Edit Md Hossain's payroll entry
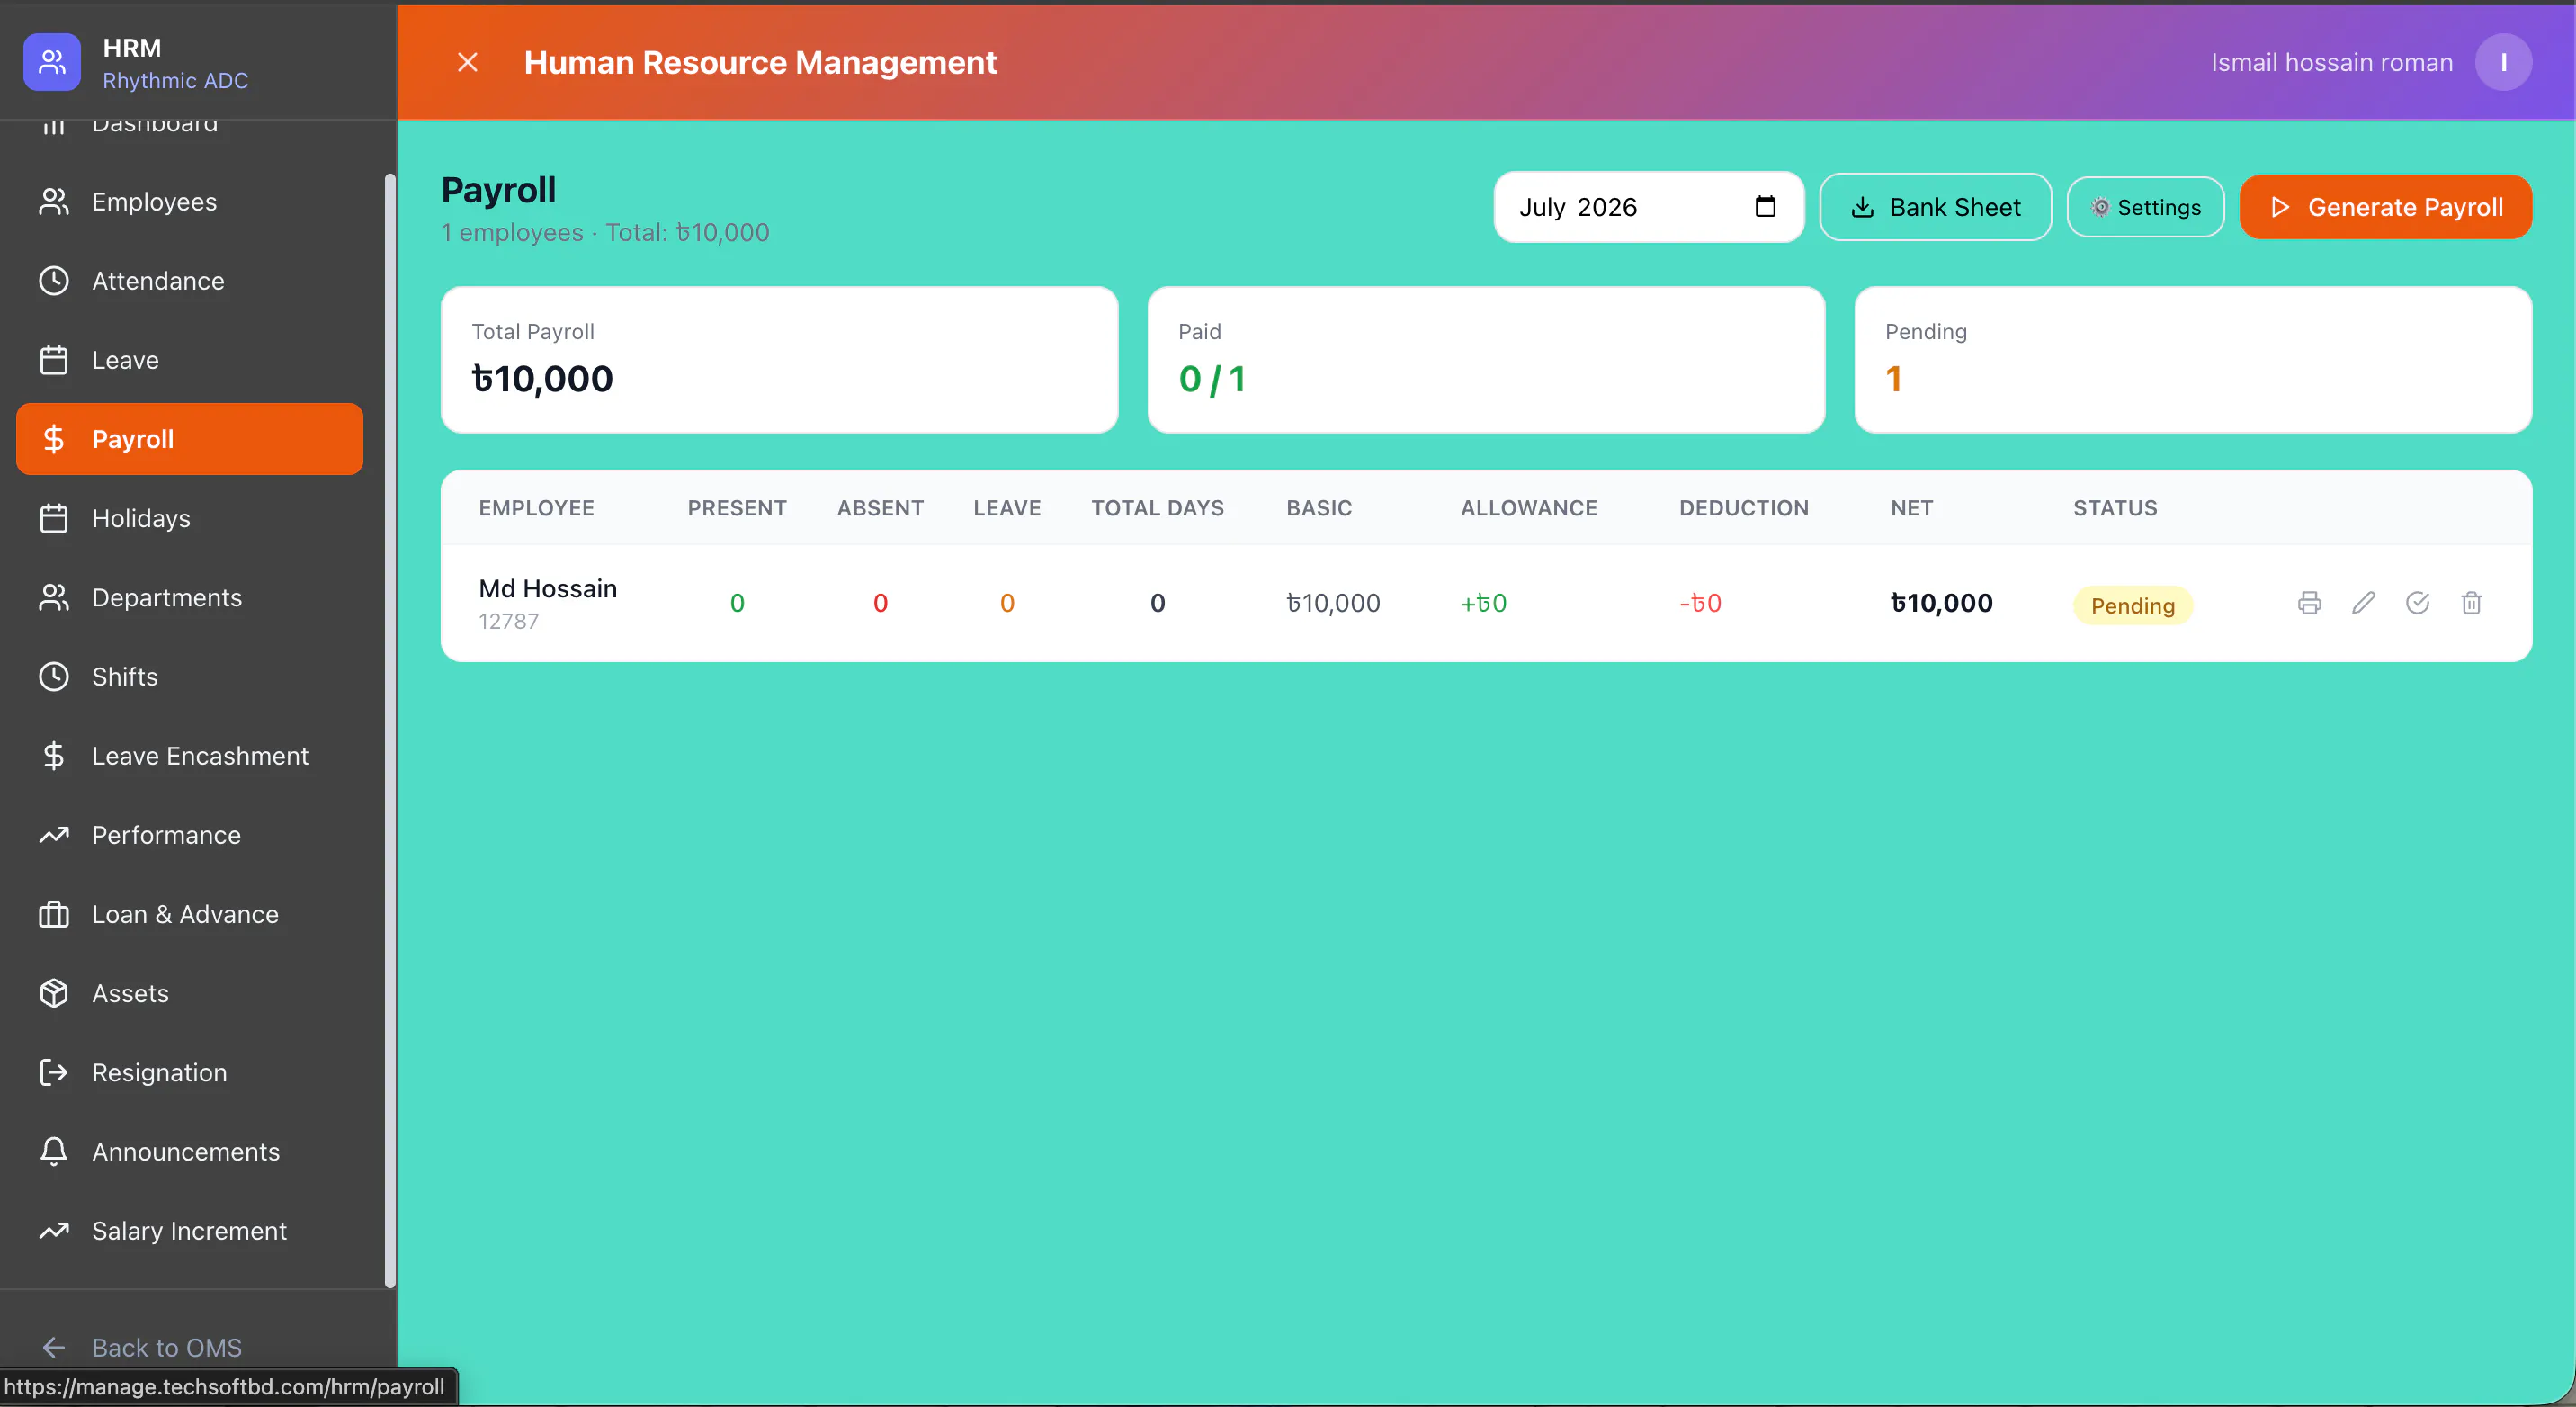 coord(2363,602)
